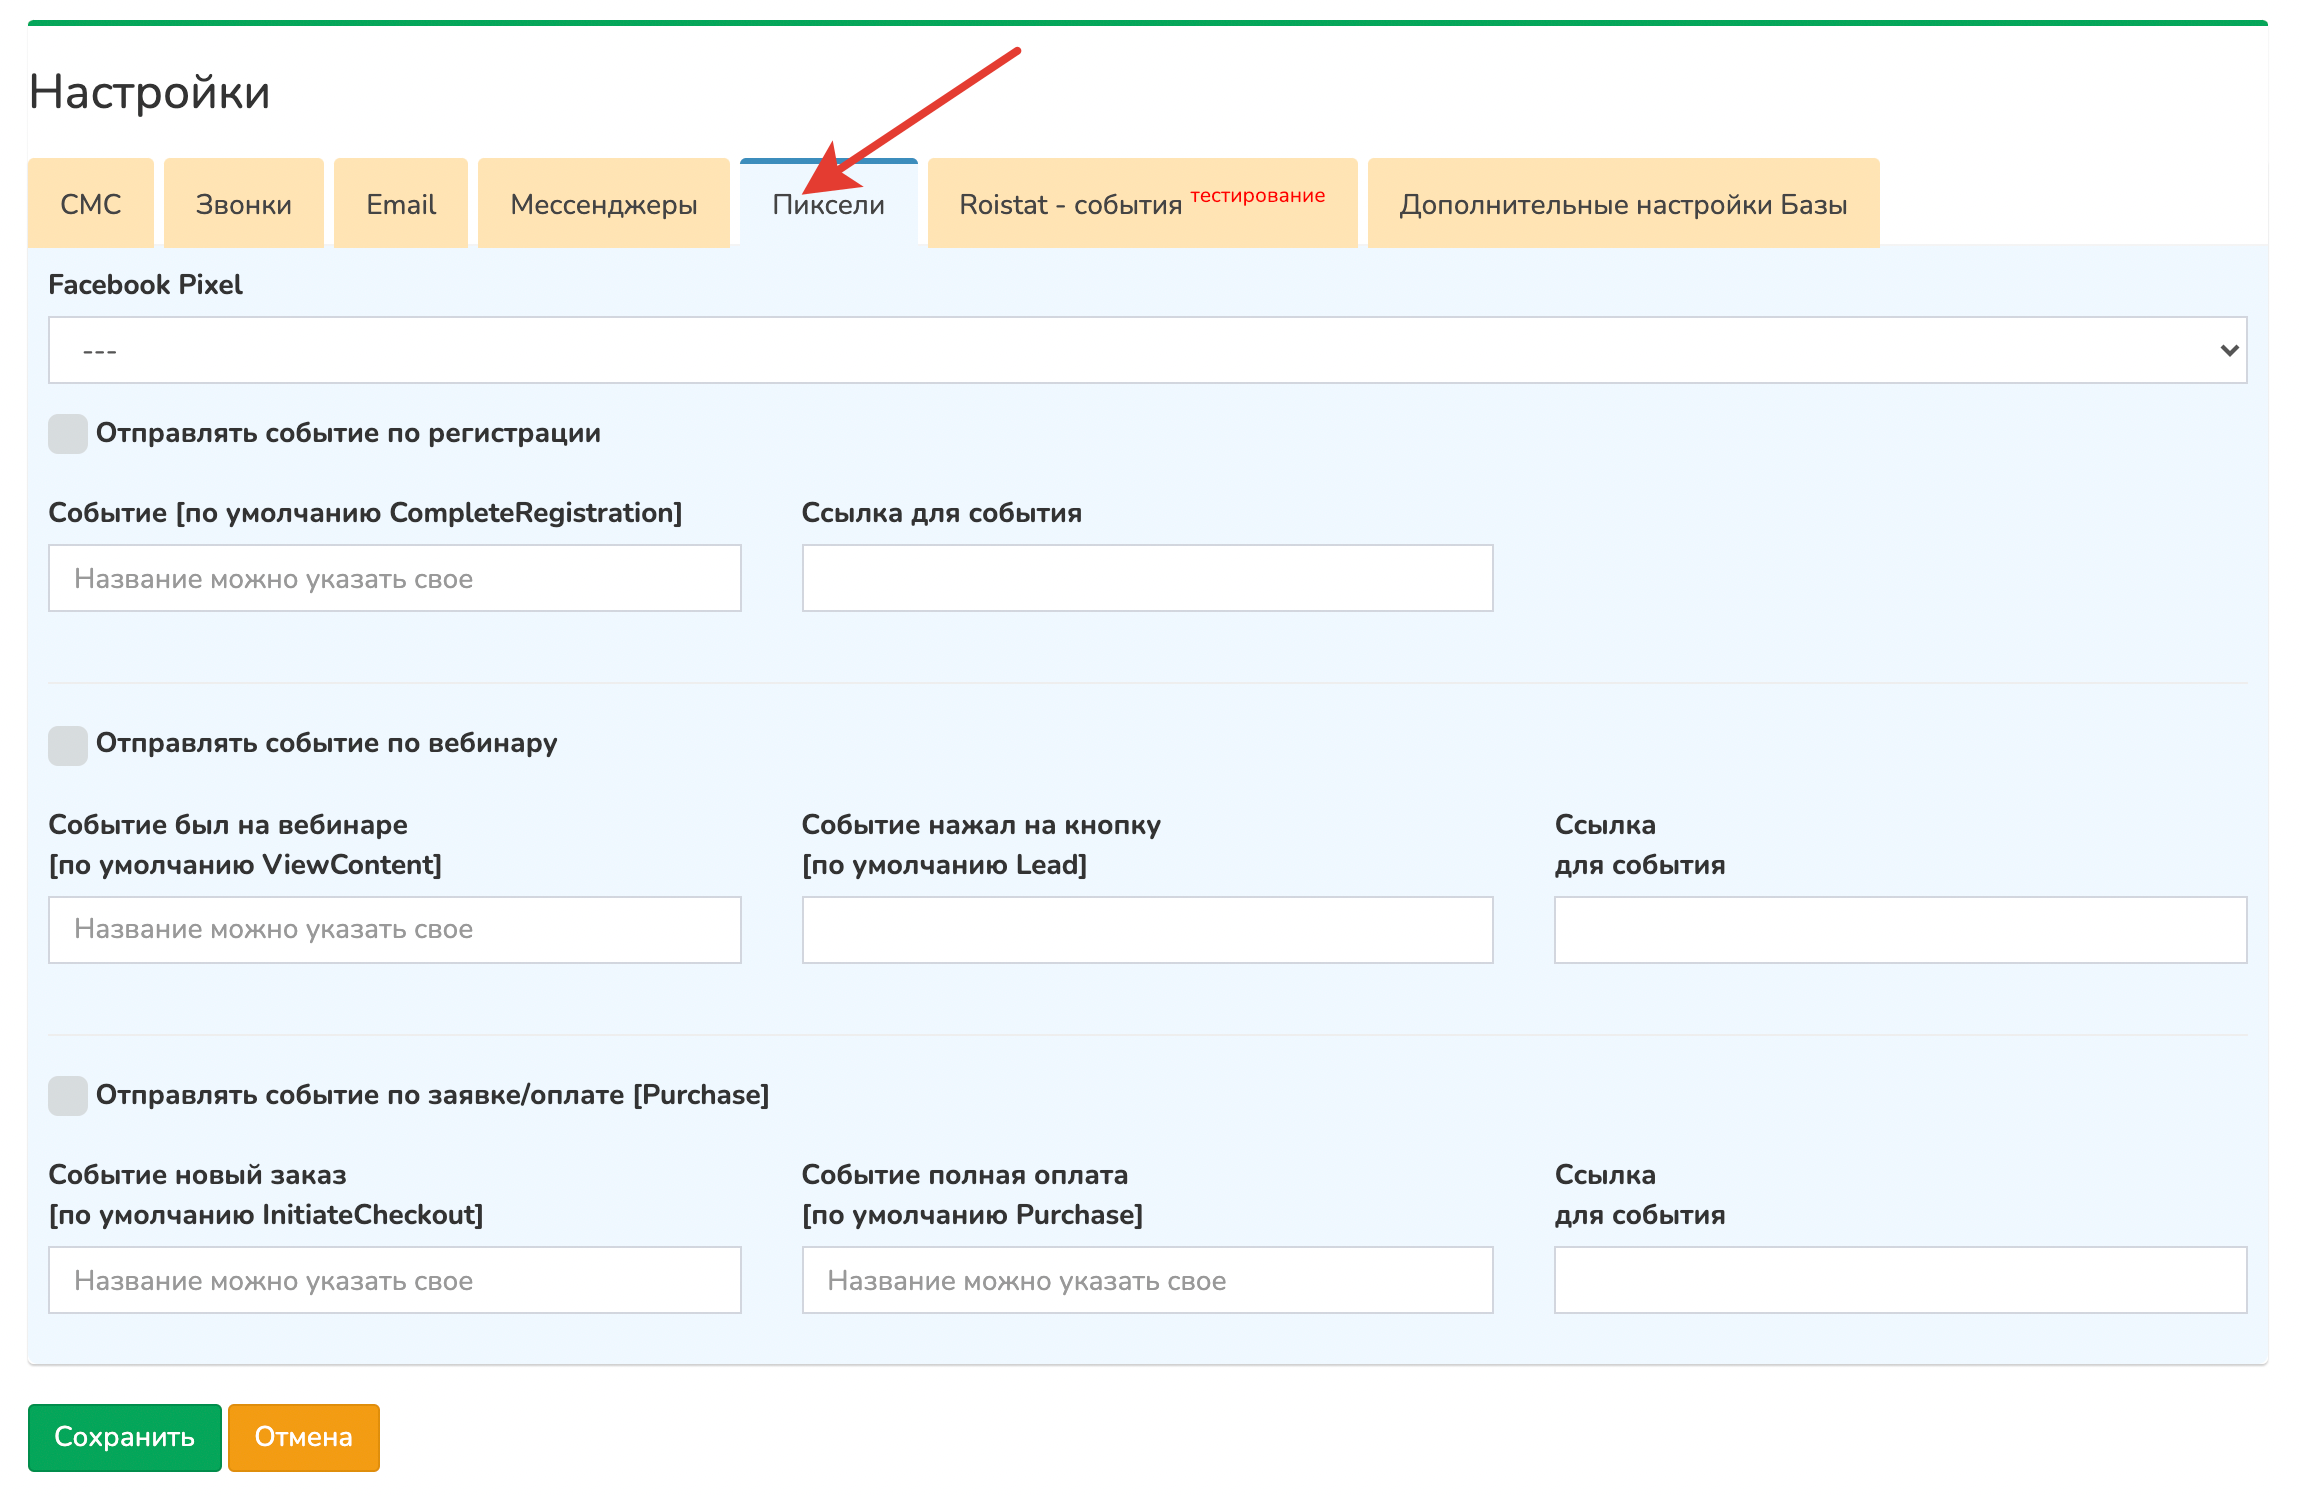The height and width of the screenshot is (1496, 2300).
Task: Click the Пиксели tab
Action: (x=828, y=206)
